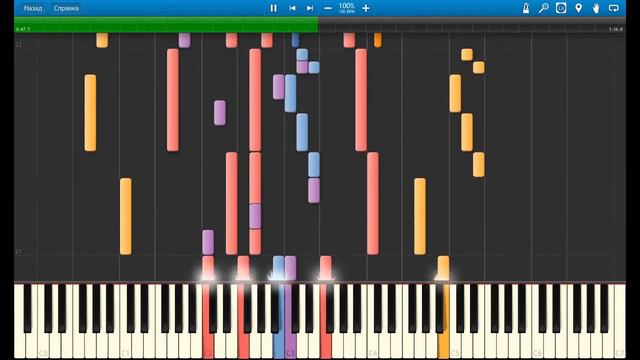The width and height of the screenshot is (640, 360).
Task: Increase playback speed with plus button
Action: (x=366, y=8)
